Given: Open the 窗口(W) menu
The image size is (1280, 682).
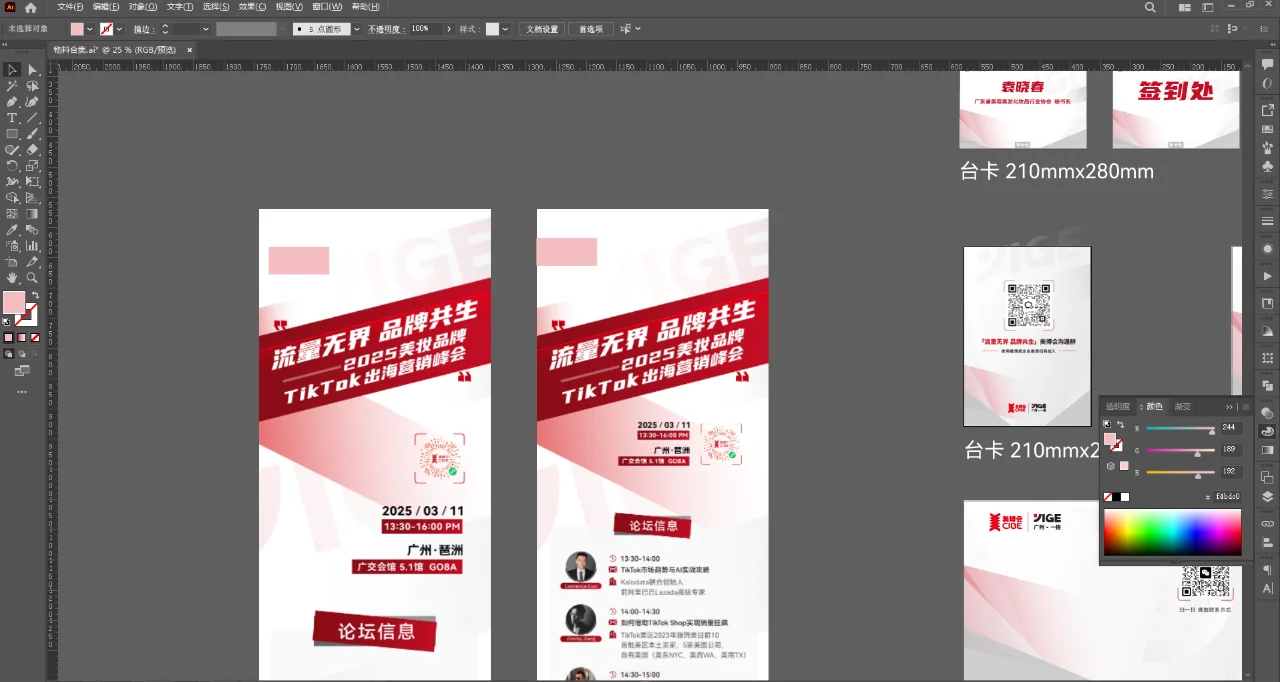Looking at the screenshot, I should 328,7.
